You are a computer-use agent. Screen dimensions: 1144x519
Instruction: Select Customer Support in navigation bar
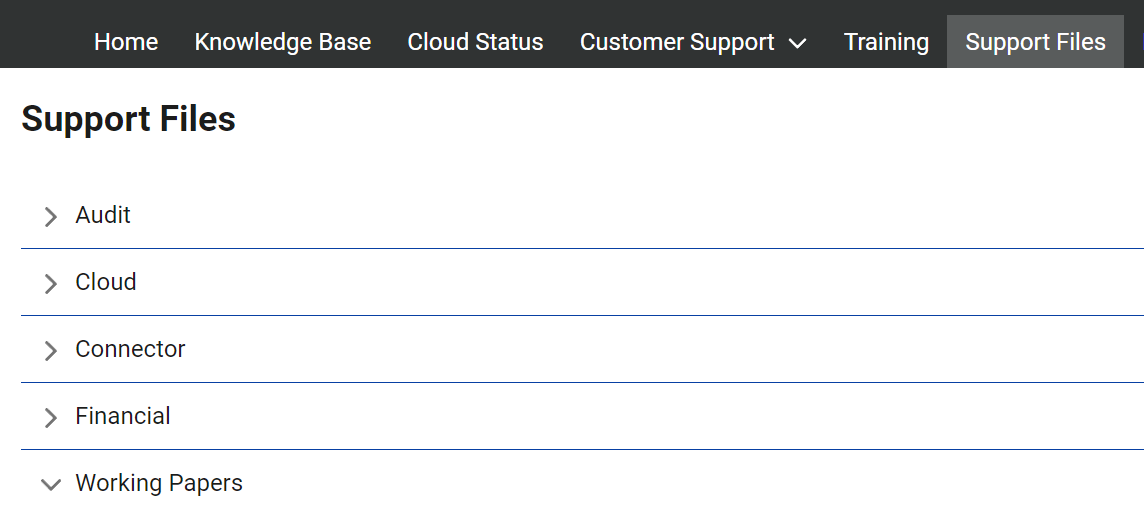[677, 42]
